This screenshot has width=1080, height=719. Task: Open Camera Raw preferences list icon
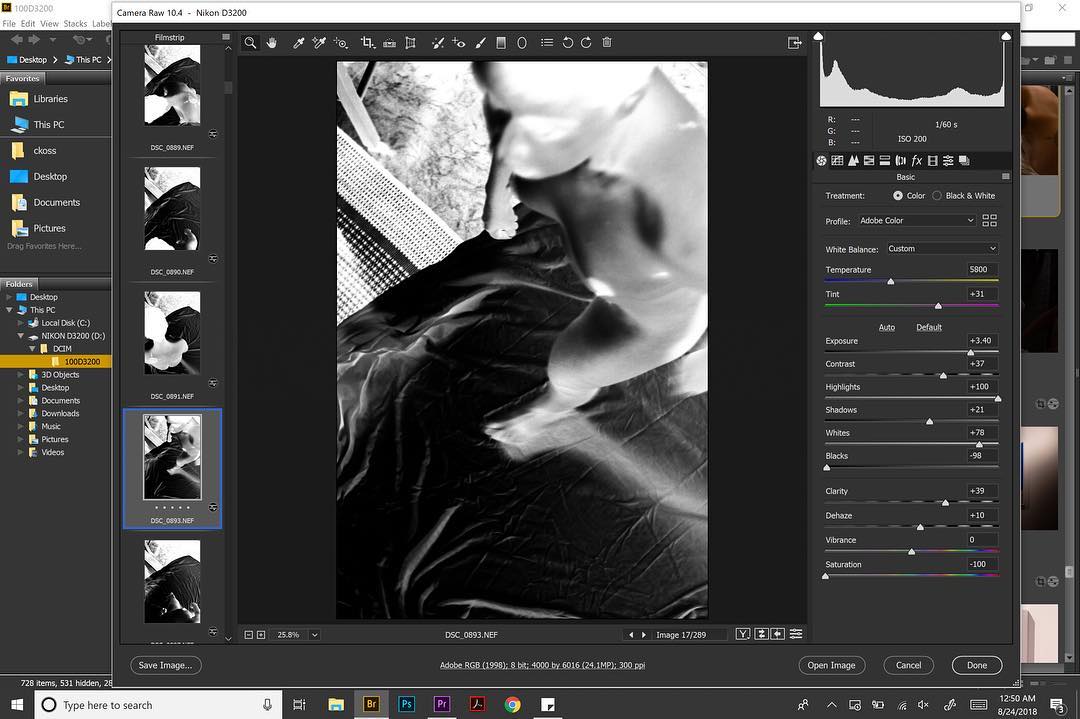click(547, 43)
